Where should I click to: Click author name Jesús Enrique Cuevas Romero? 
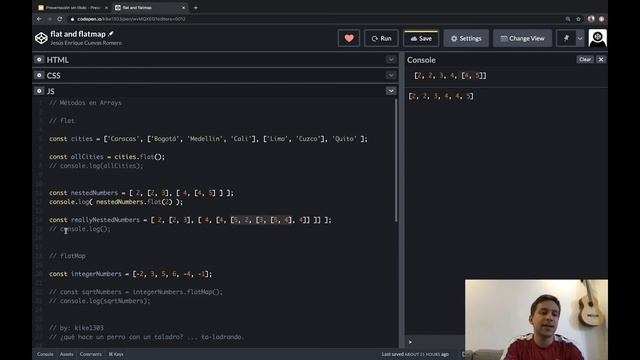coord(86,43)
